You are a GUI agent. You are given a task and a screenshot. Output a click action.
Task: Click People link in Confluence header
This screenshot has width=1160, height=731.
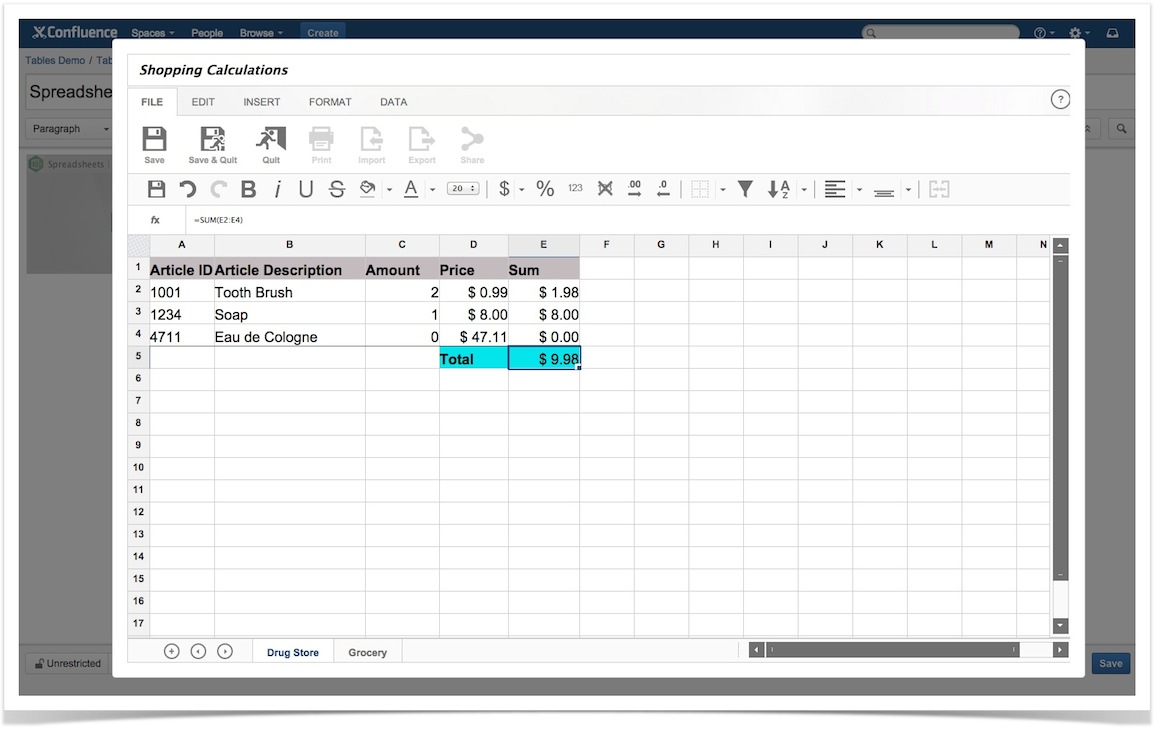coord(207,33)
